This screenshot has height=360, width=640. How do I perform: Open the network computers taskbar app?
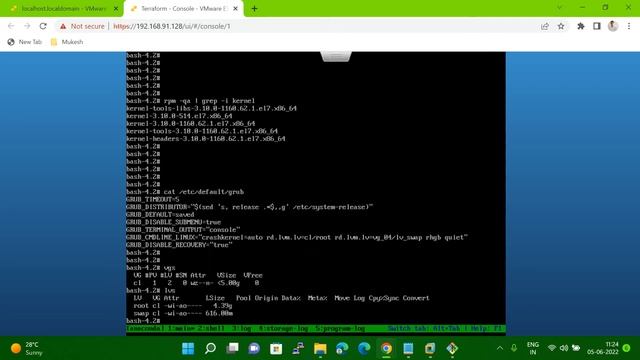[298, 349]
